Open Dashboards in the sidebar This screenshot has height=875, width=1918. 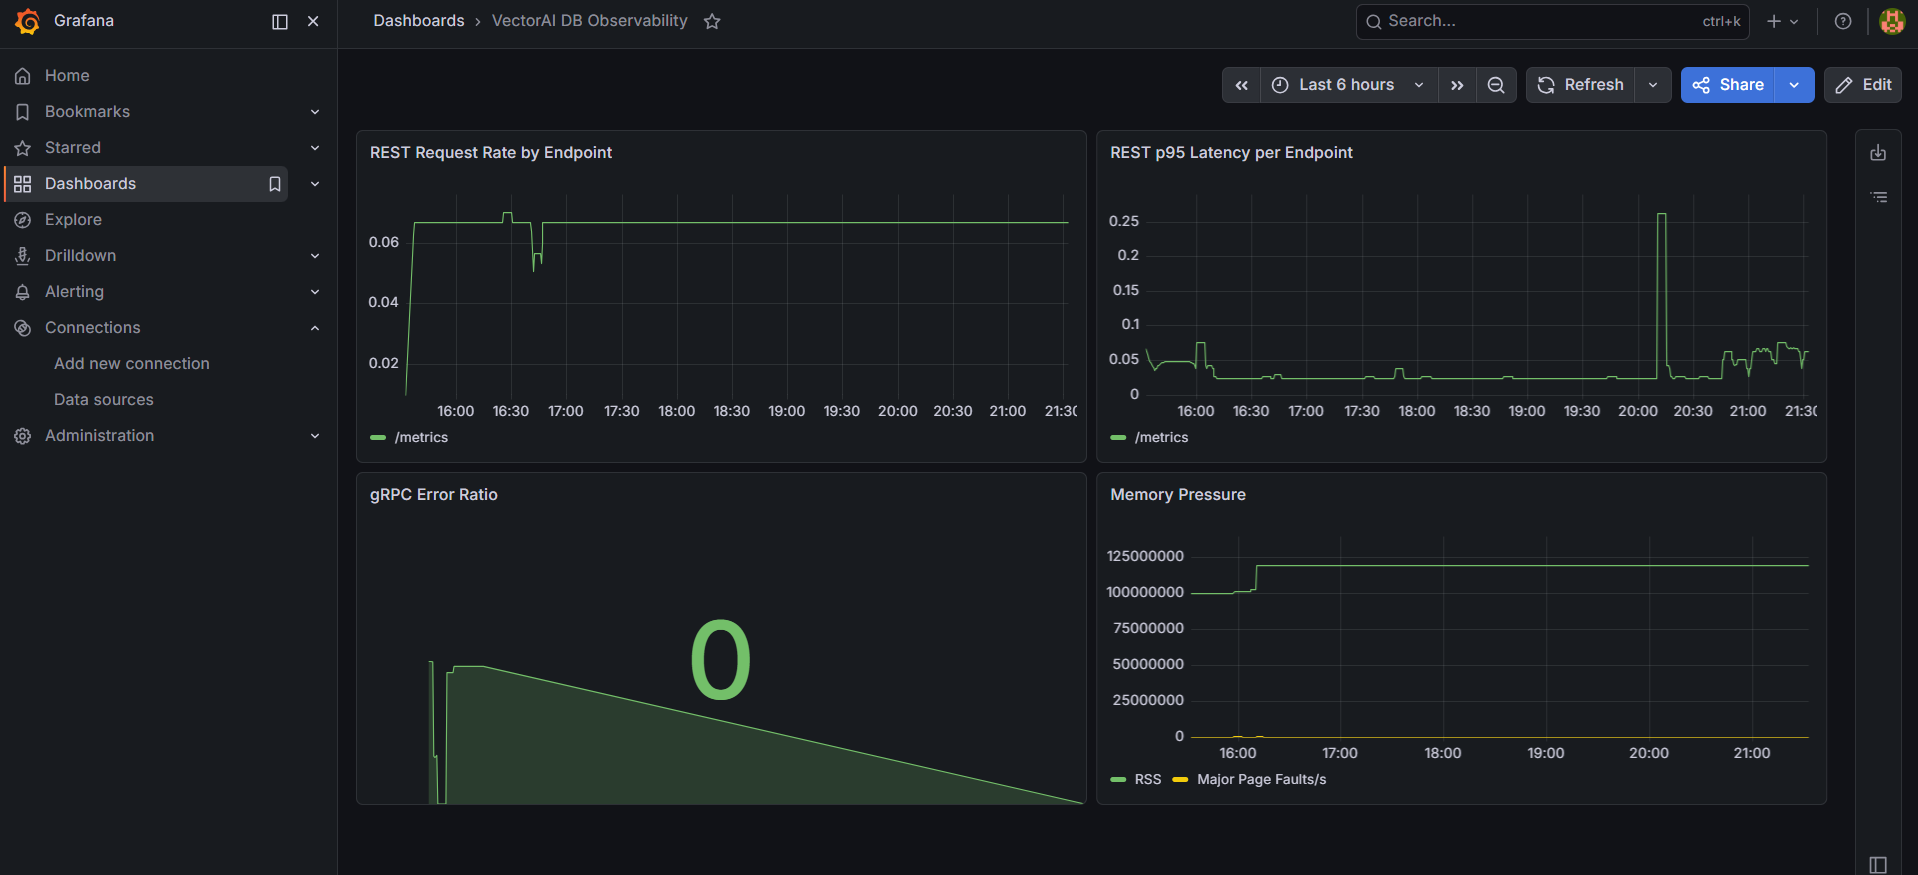(90, 184)
